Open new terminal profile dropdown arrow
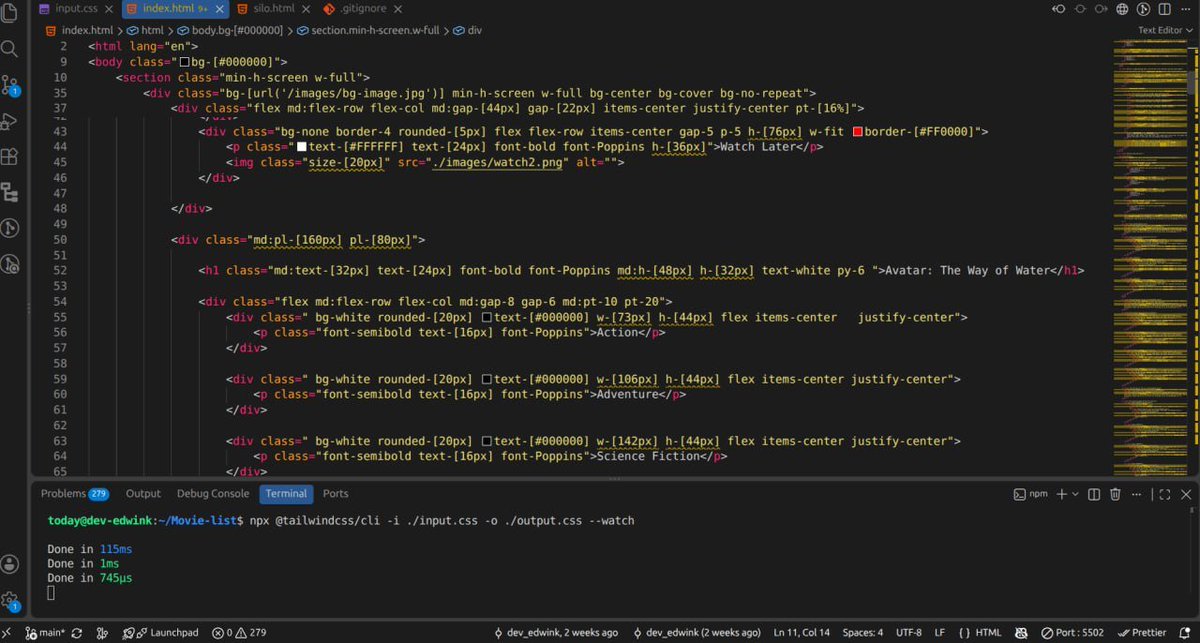 pos(1077,494)
